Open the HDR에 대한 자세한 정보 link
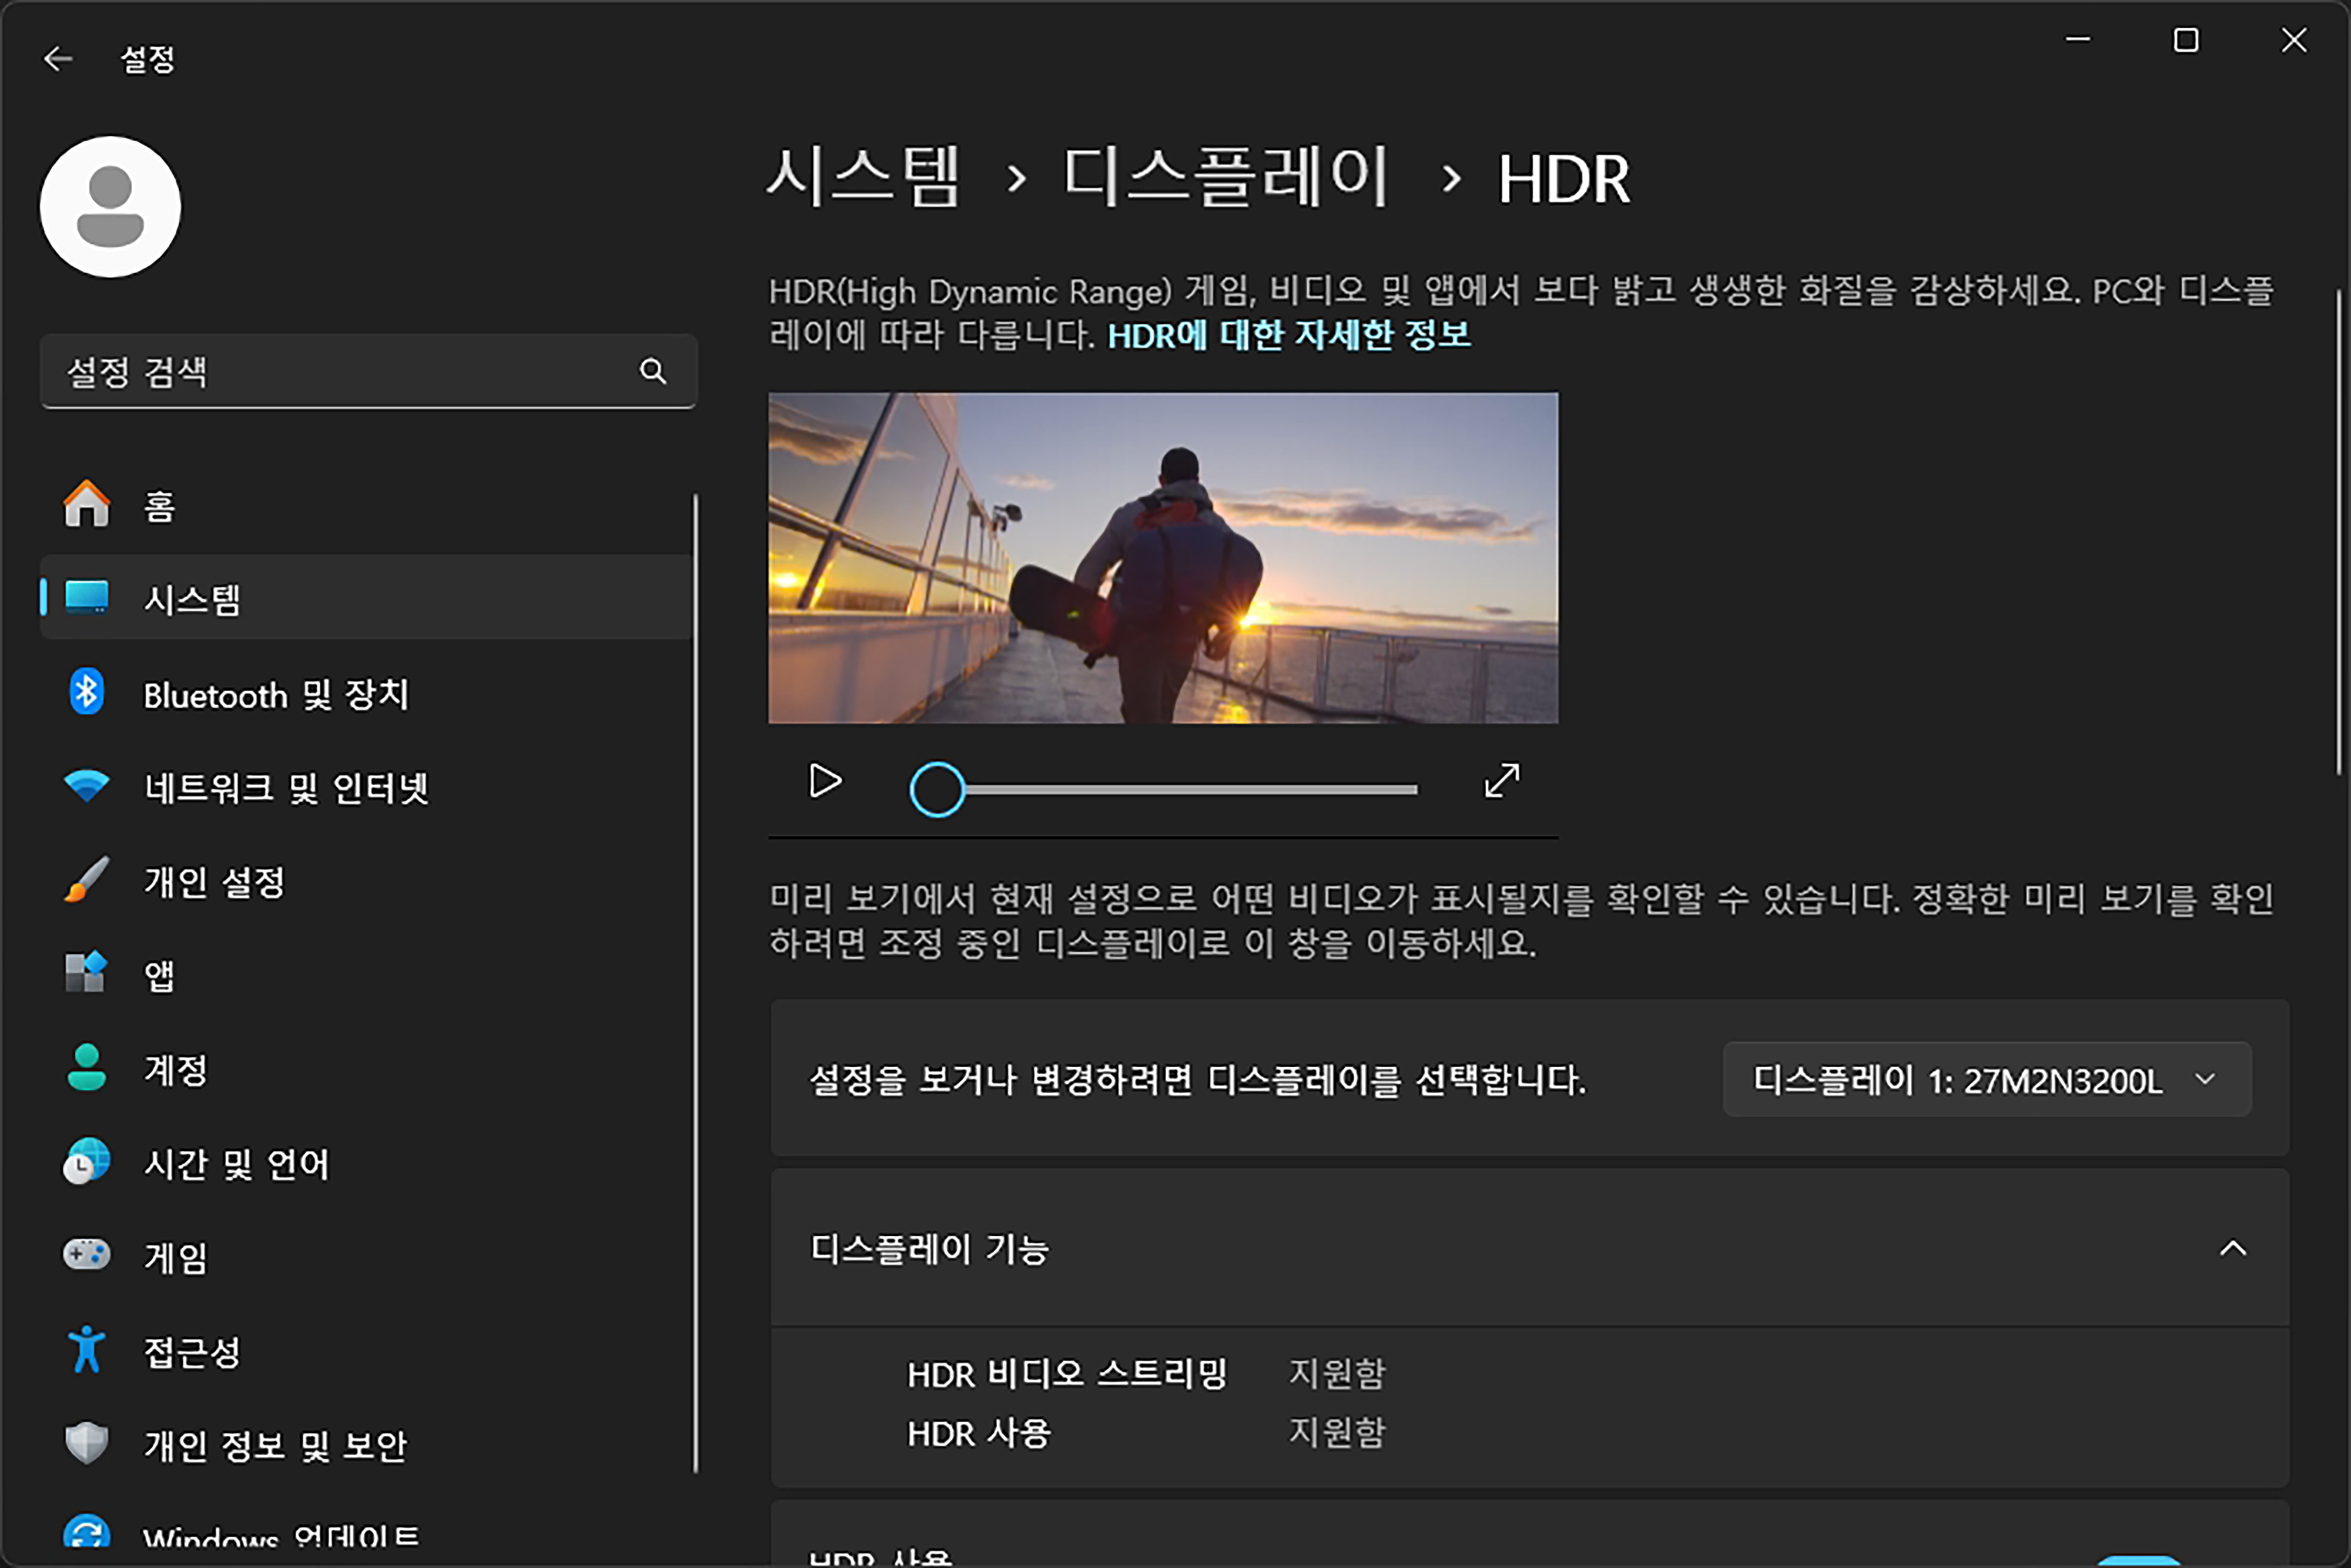The image size is (2351, 1568). (1288, 335)
